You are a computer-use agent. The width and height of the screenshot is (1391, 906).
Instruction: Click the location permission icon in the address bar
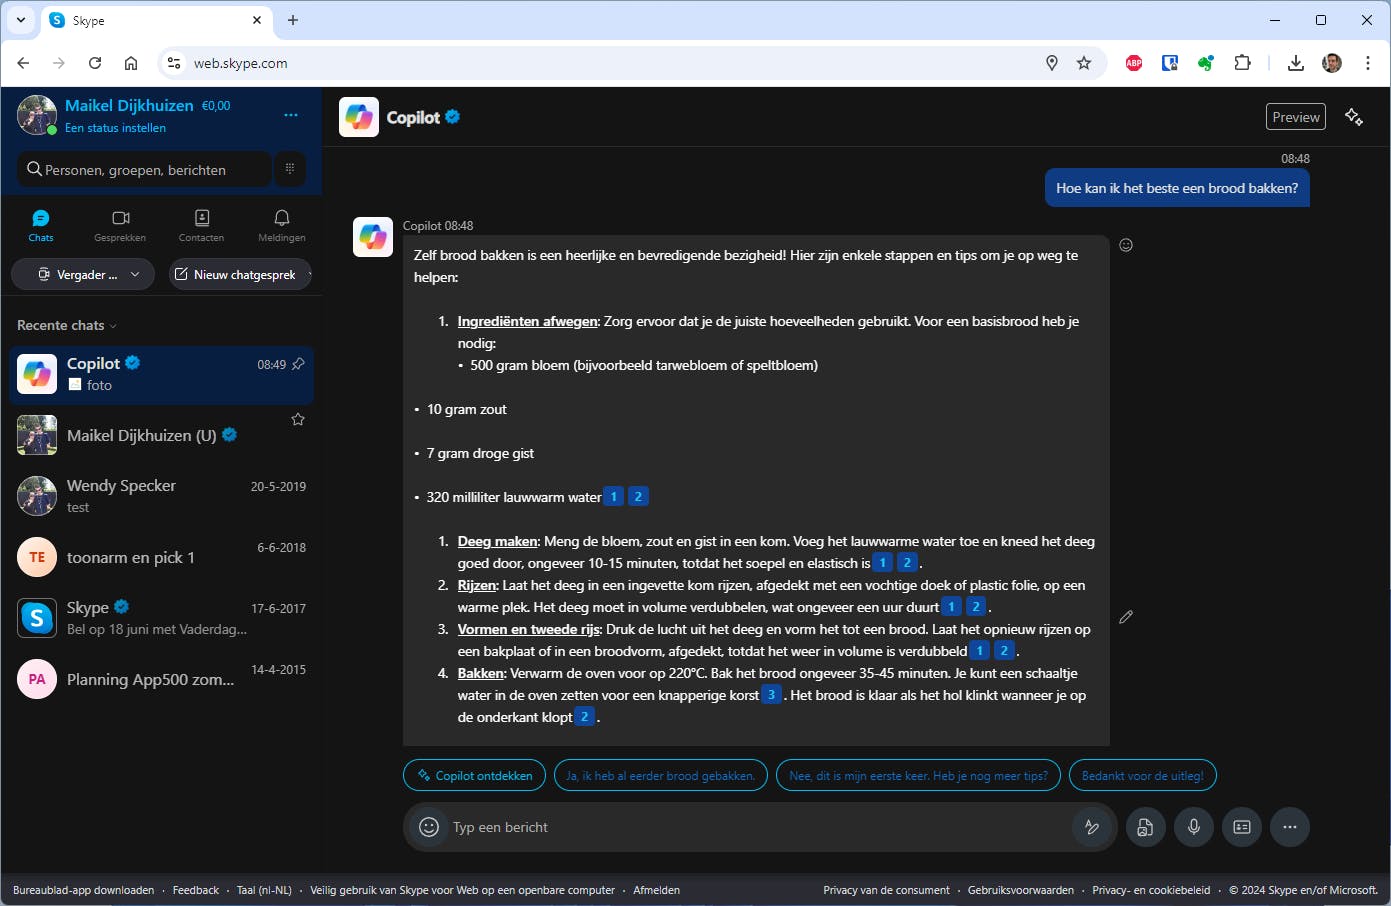(1052, 63)
